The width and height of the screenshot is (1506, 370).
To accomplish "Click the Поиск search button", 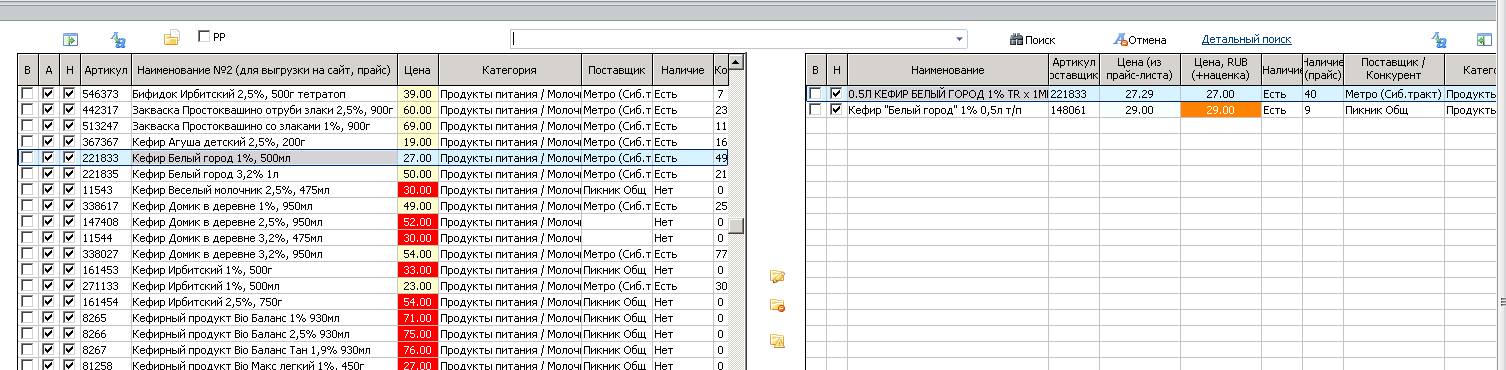I will click(1032, 40).
